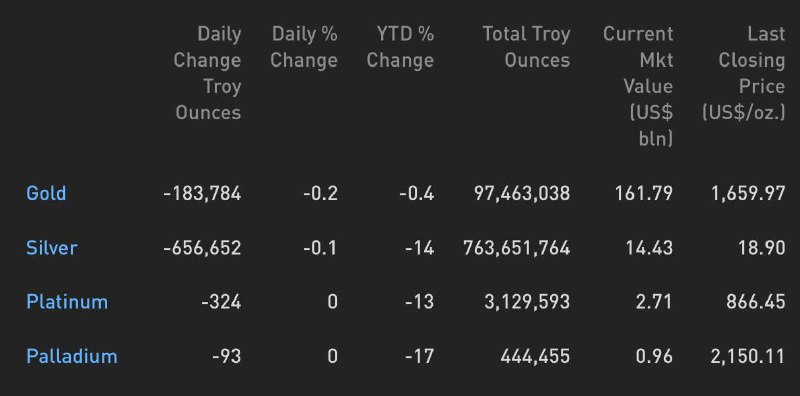Click the Current Mkt Value header
The image size is (800, 396).
[638, 86]
